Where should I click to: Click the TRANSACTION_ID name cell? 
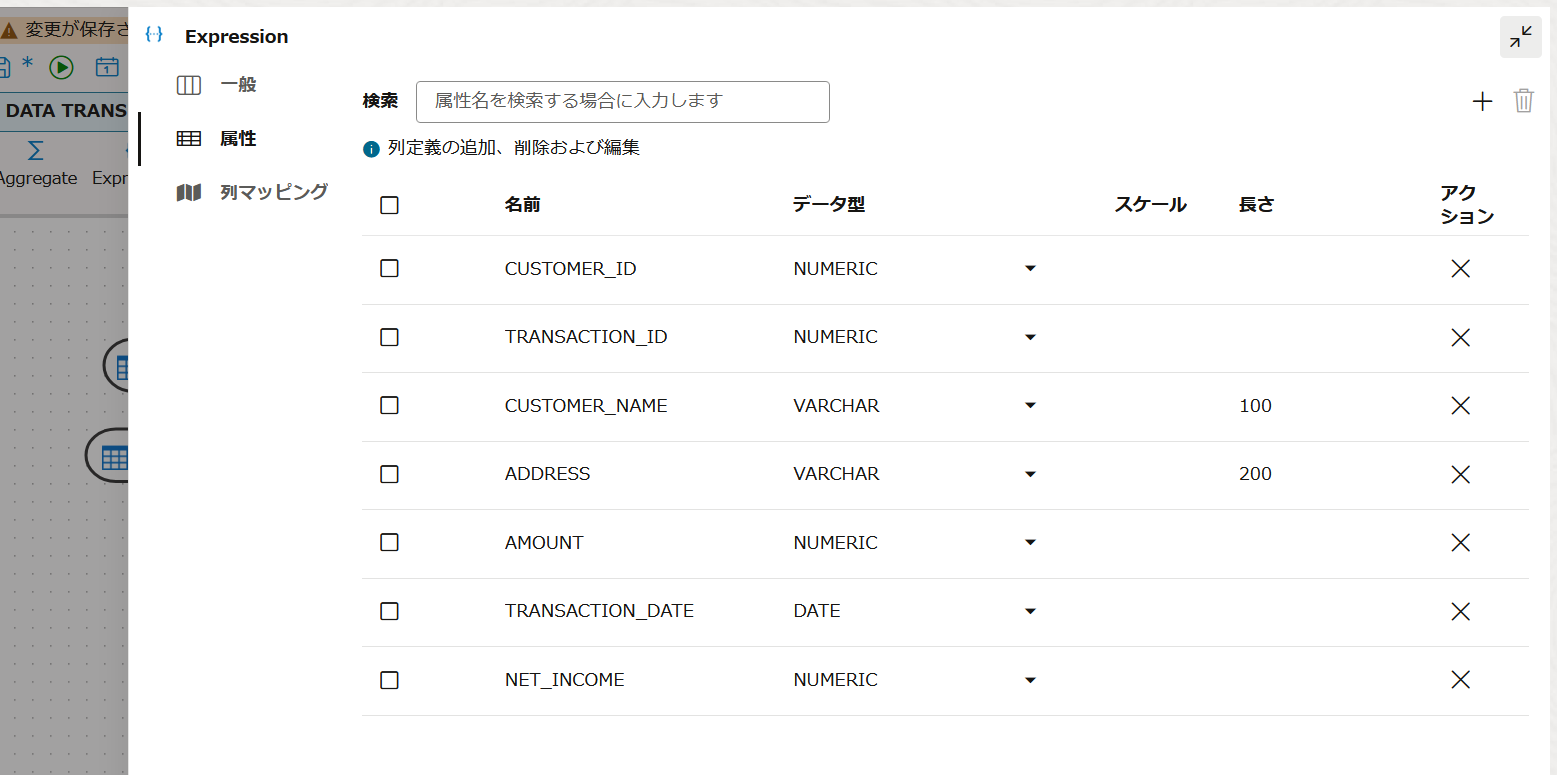click(x=586, y=337)
